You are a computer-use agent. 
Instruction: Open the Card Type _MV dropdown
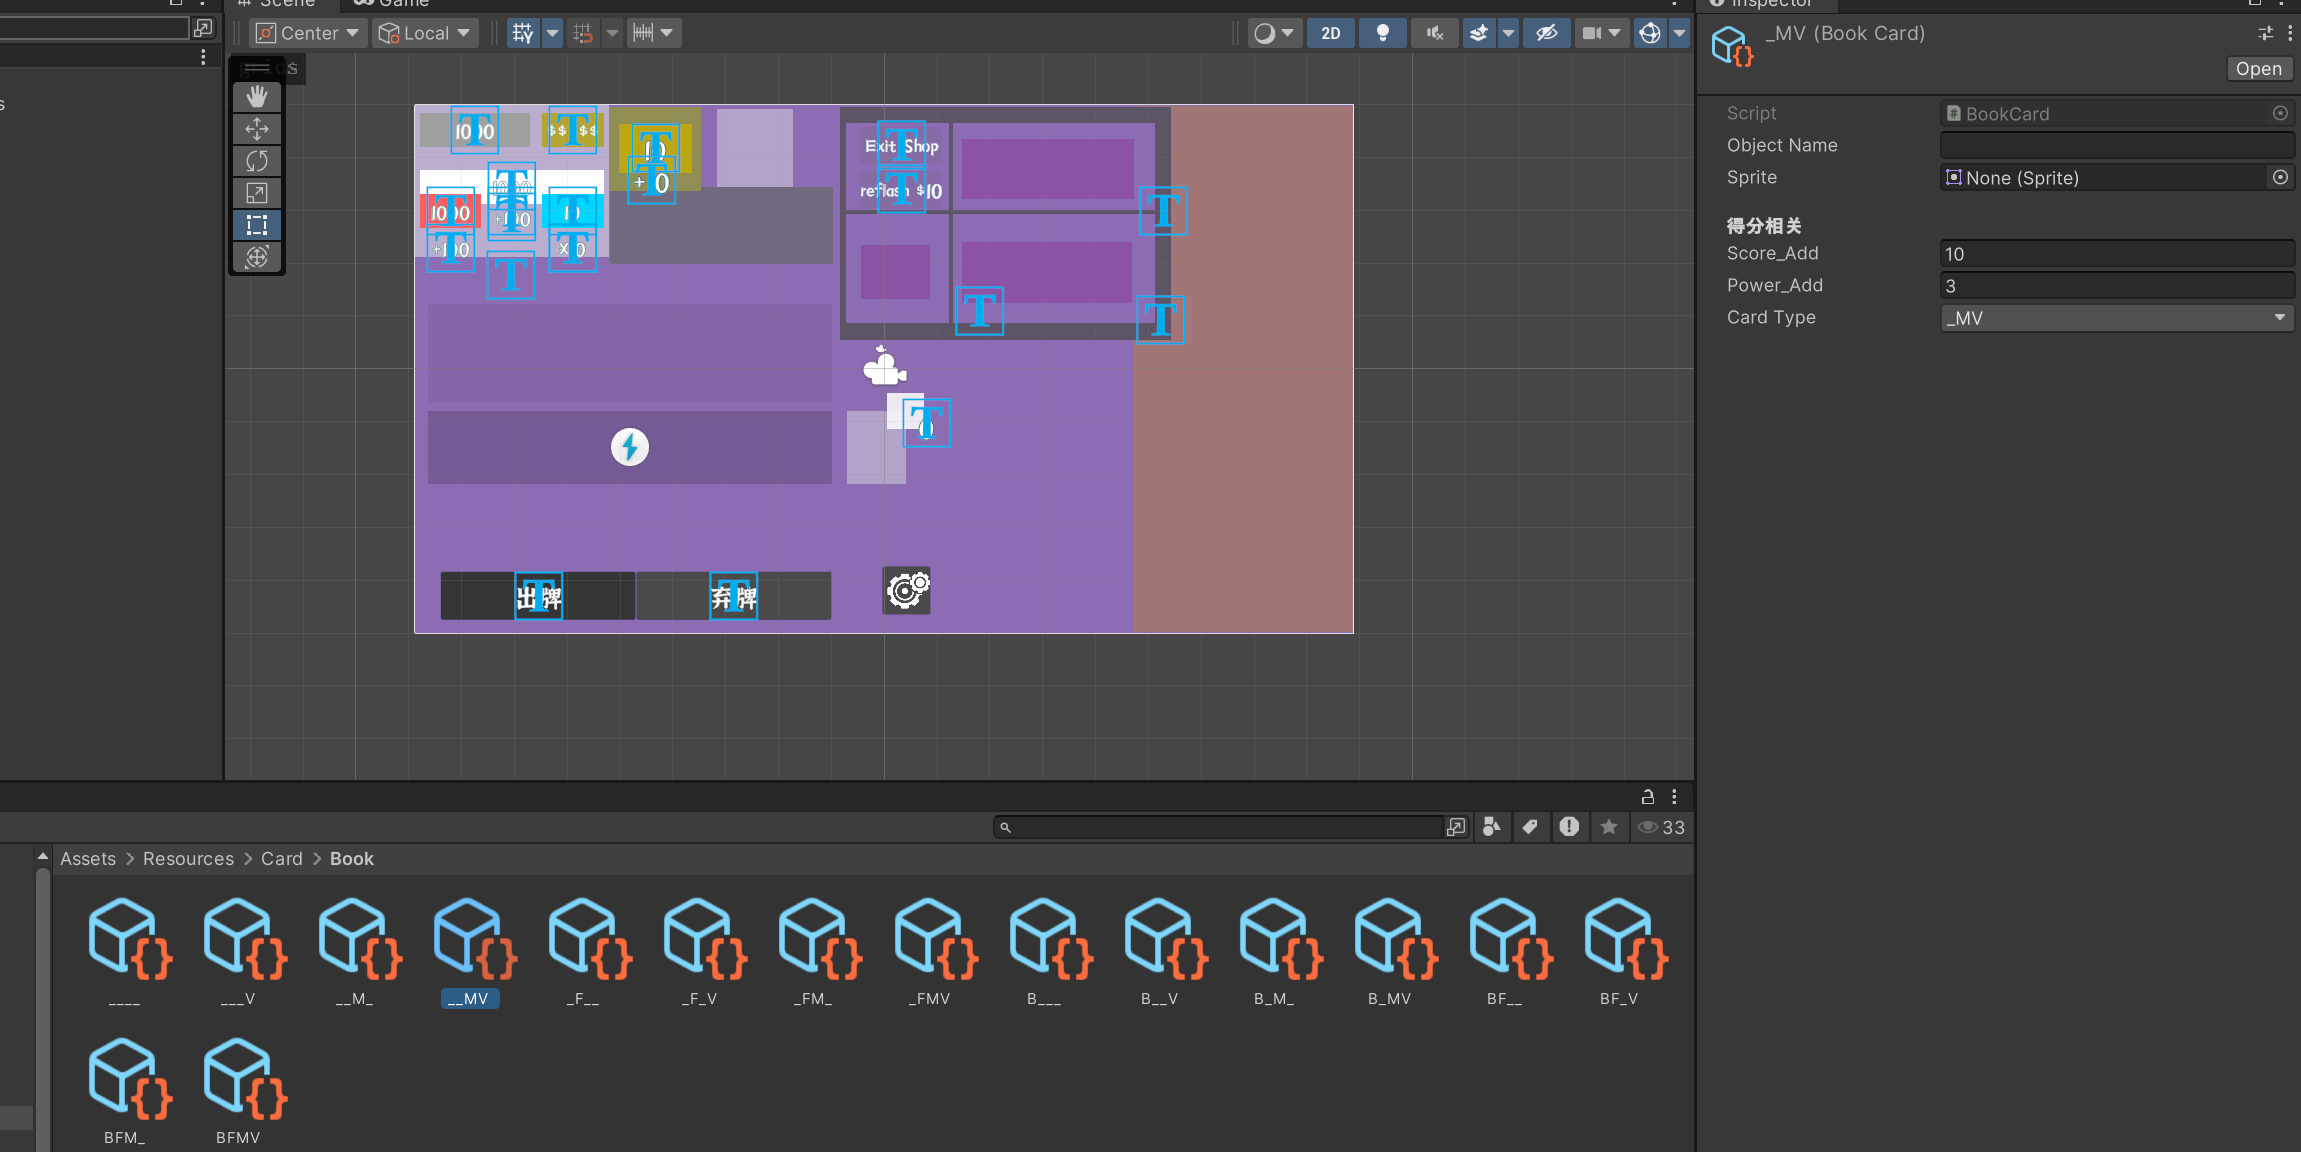(x=2116, y=318)
